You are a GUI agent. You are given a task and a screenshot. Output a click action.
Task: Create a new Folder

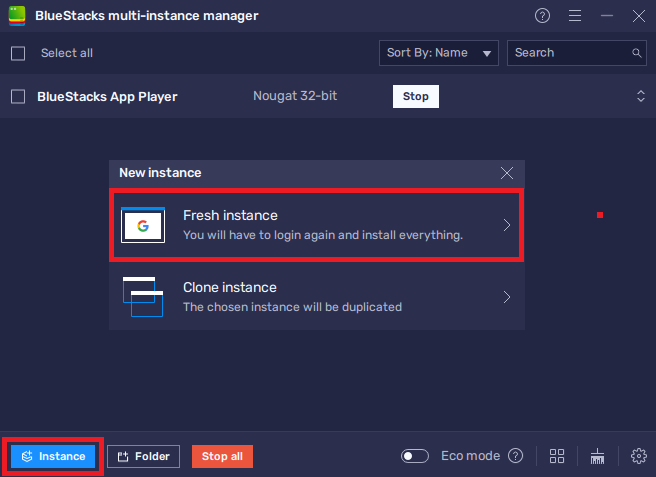coord(144,456)
